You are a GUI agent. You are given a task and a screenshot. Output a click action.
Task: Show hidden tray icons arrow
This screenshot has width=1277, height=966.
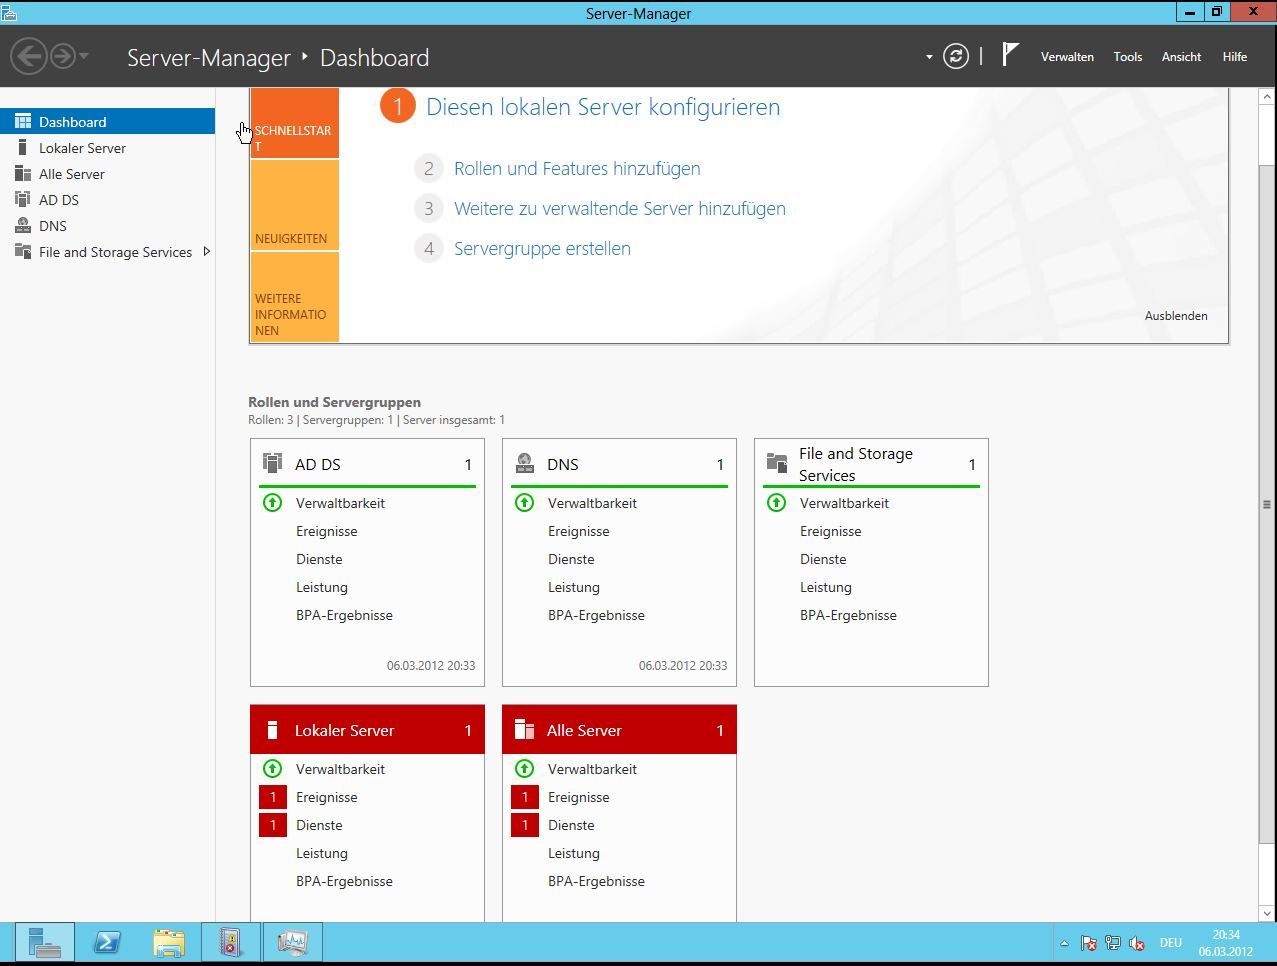coord(1064,943)
